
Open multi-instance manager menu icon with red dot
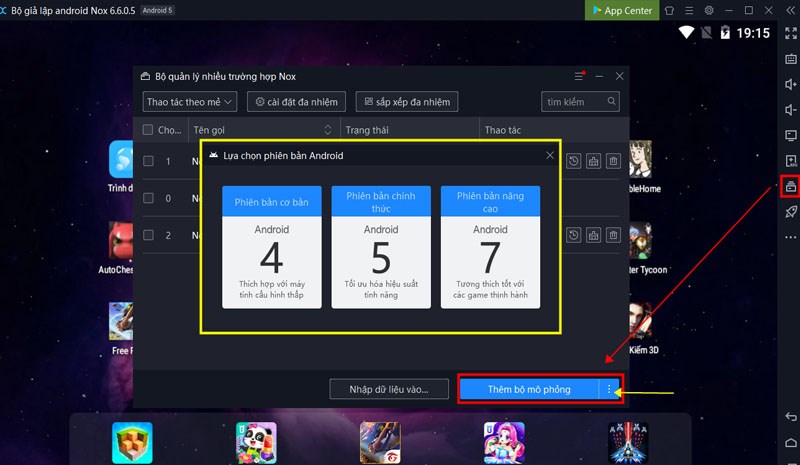point(579,76)
